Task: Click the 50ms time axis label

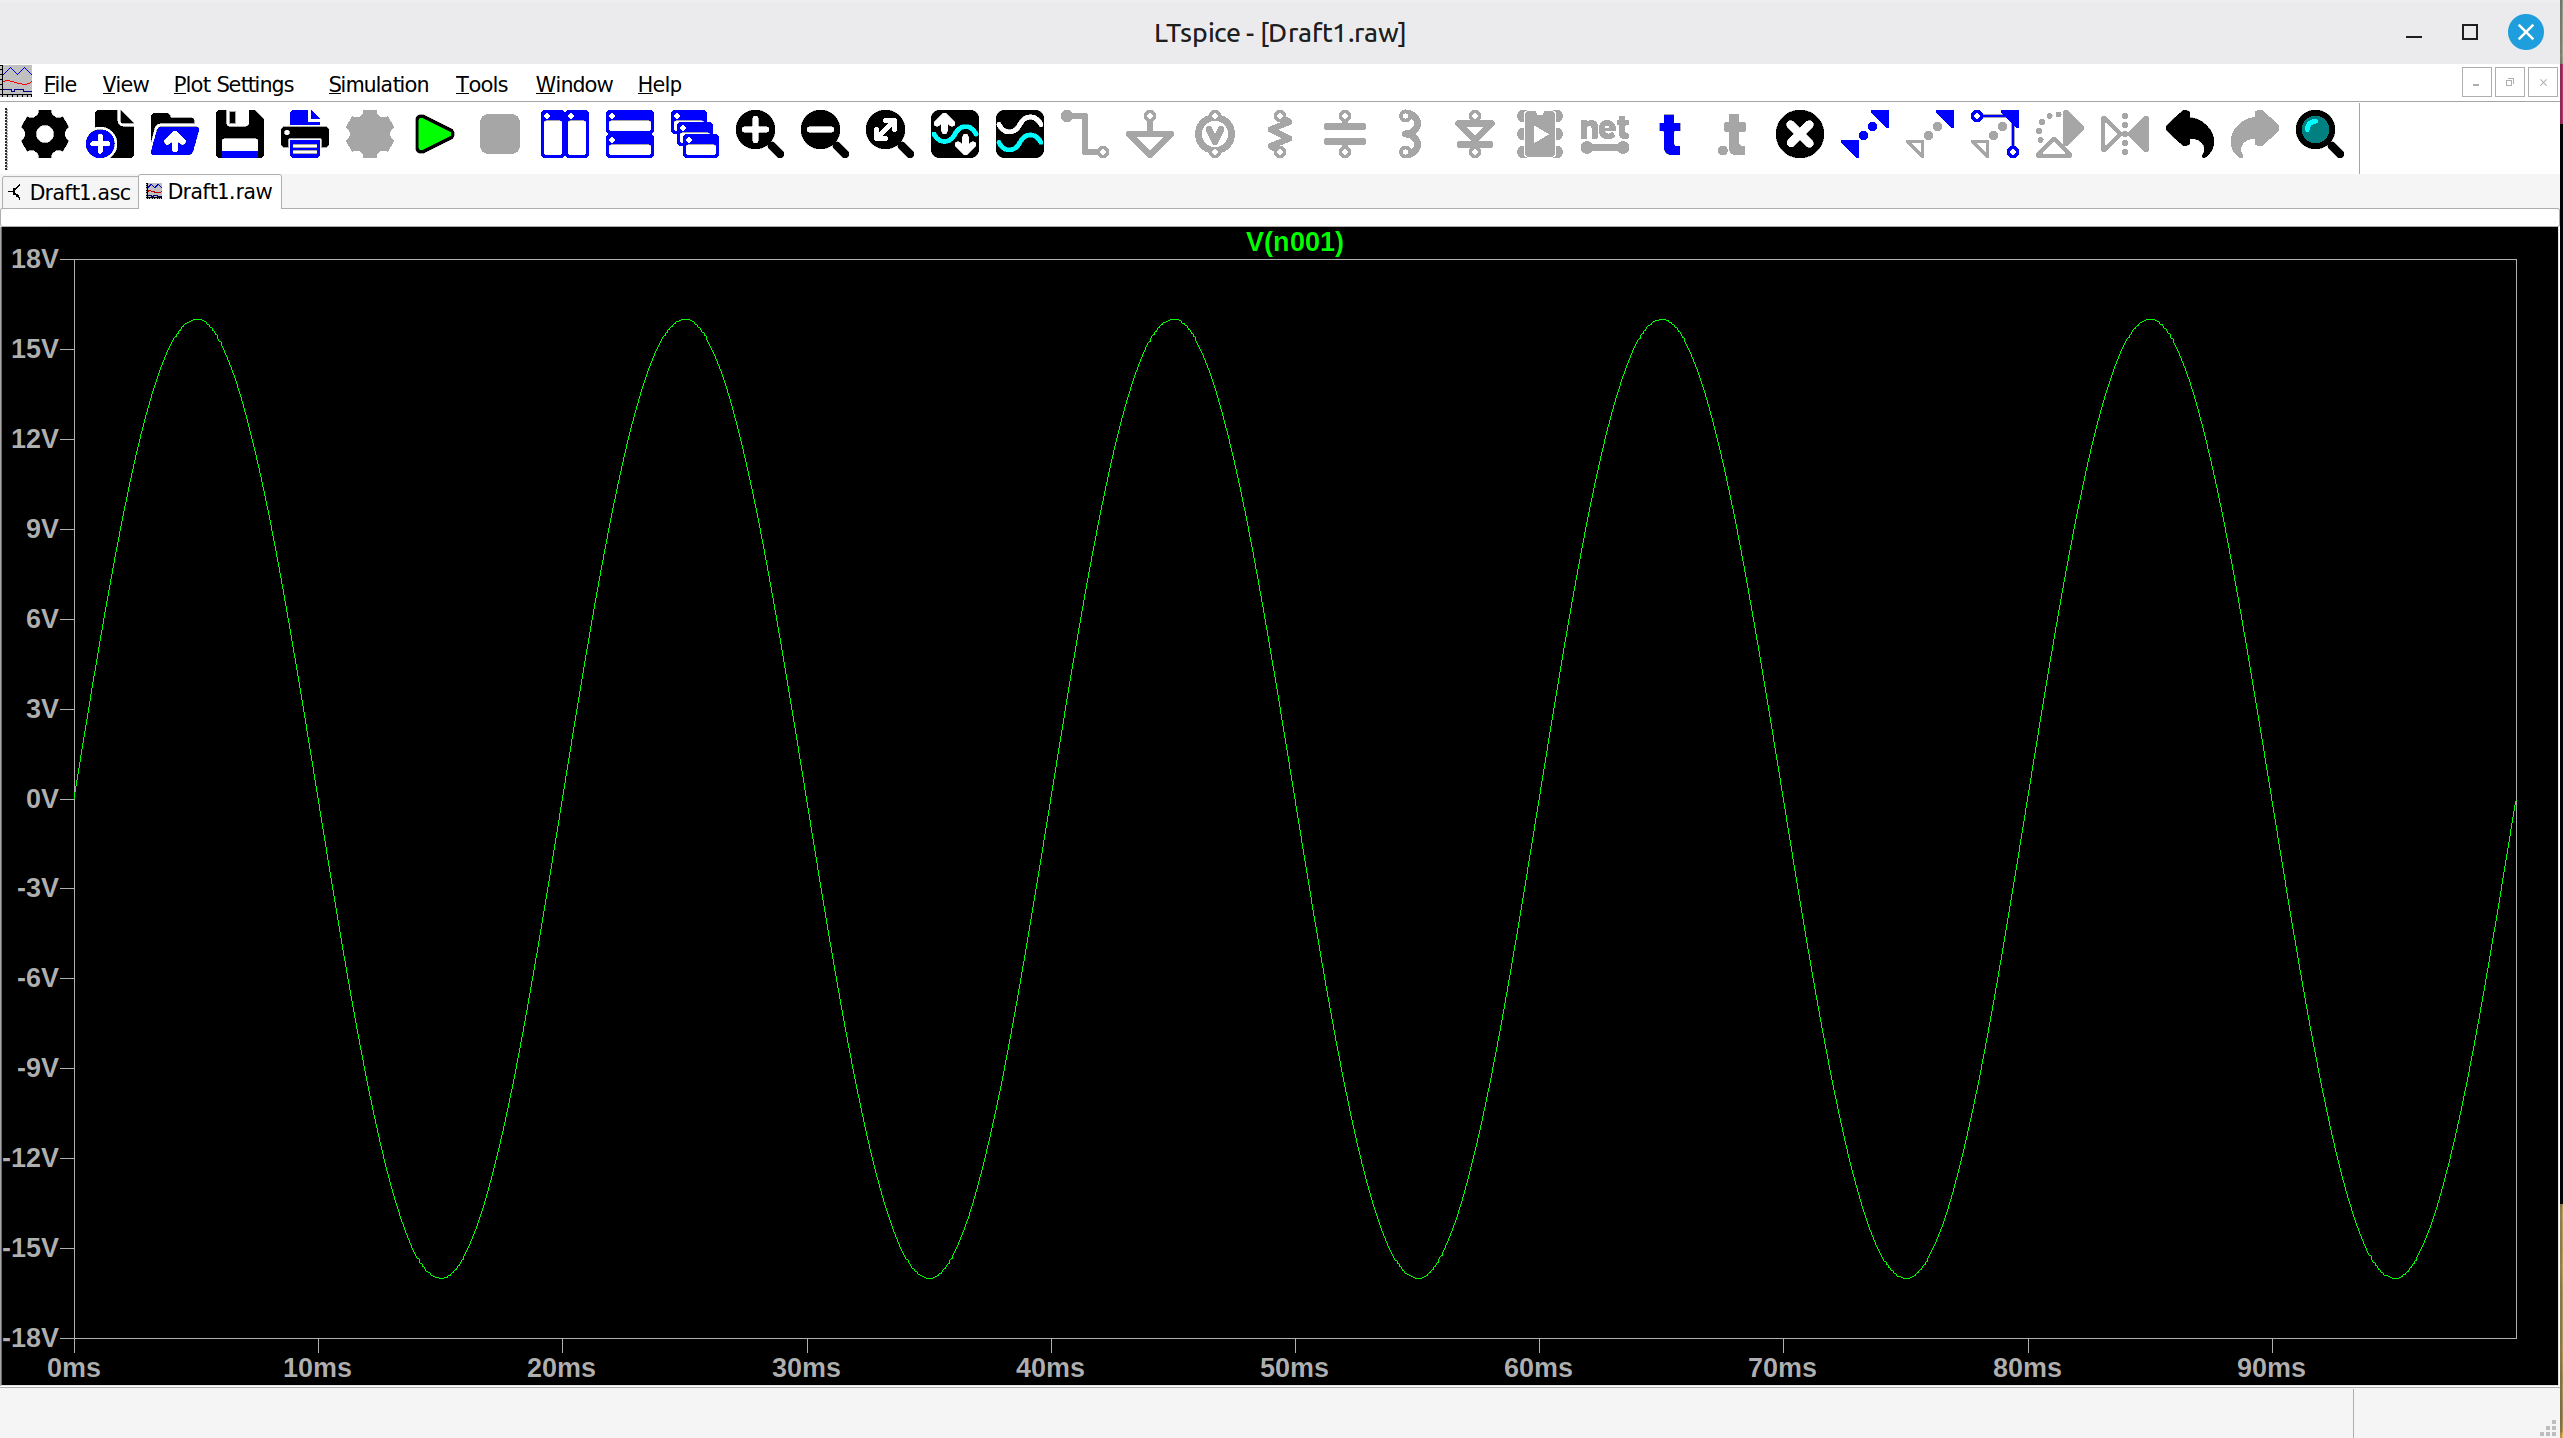Action: (x=1293, y=1367)
